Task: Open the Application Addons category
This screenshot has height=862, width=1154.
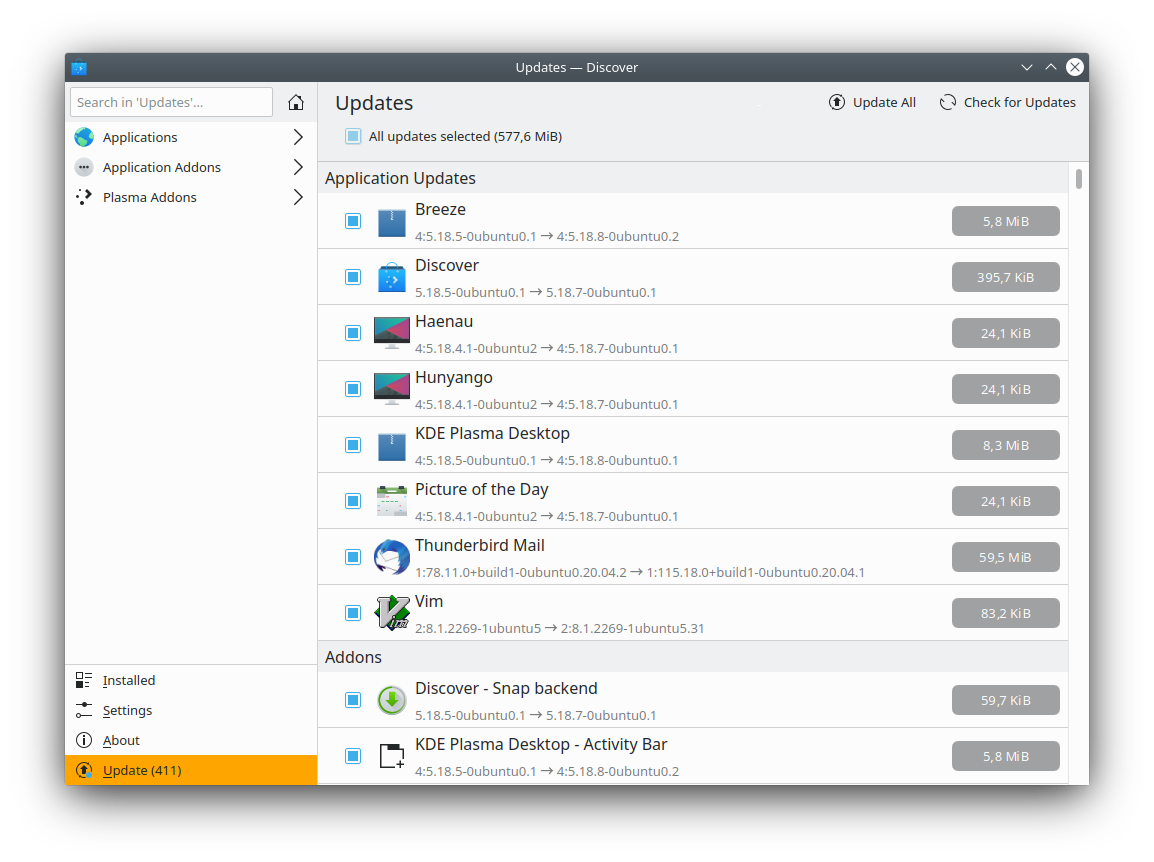Action: click(191, 167)
